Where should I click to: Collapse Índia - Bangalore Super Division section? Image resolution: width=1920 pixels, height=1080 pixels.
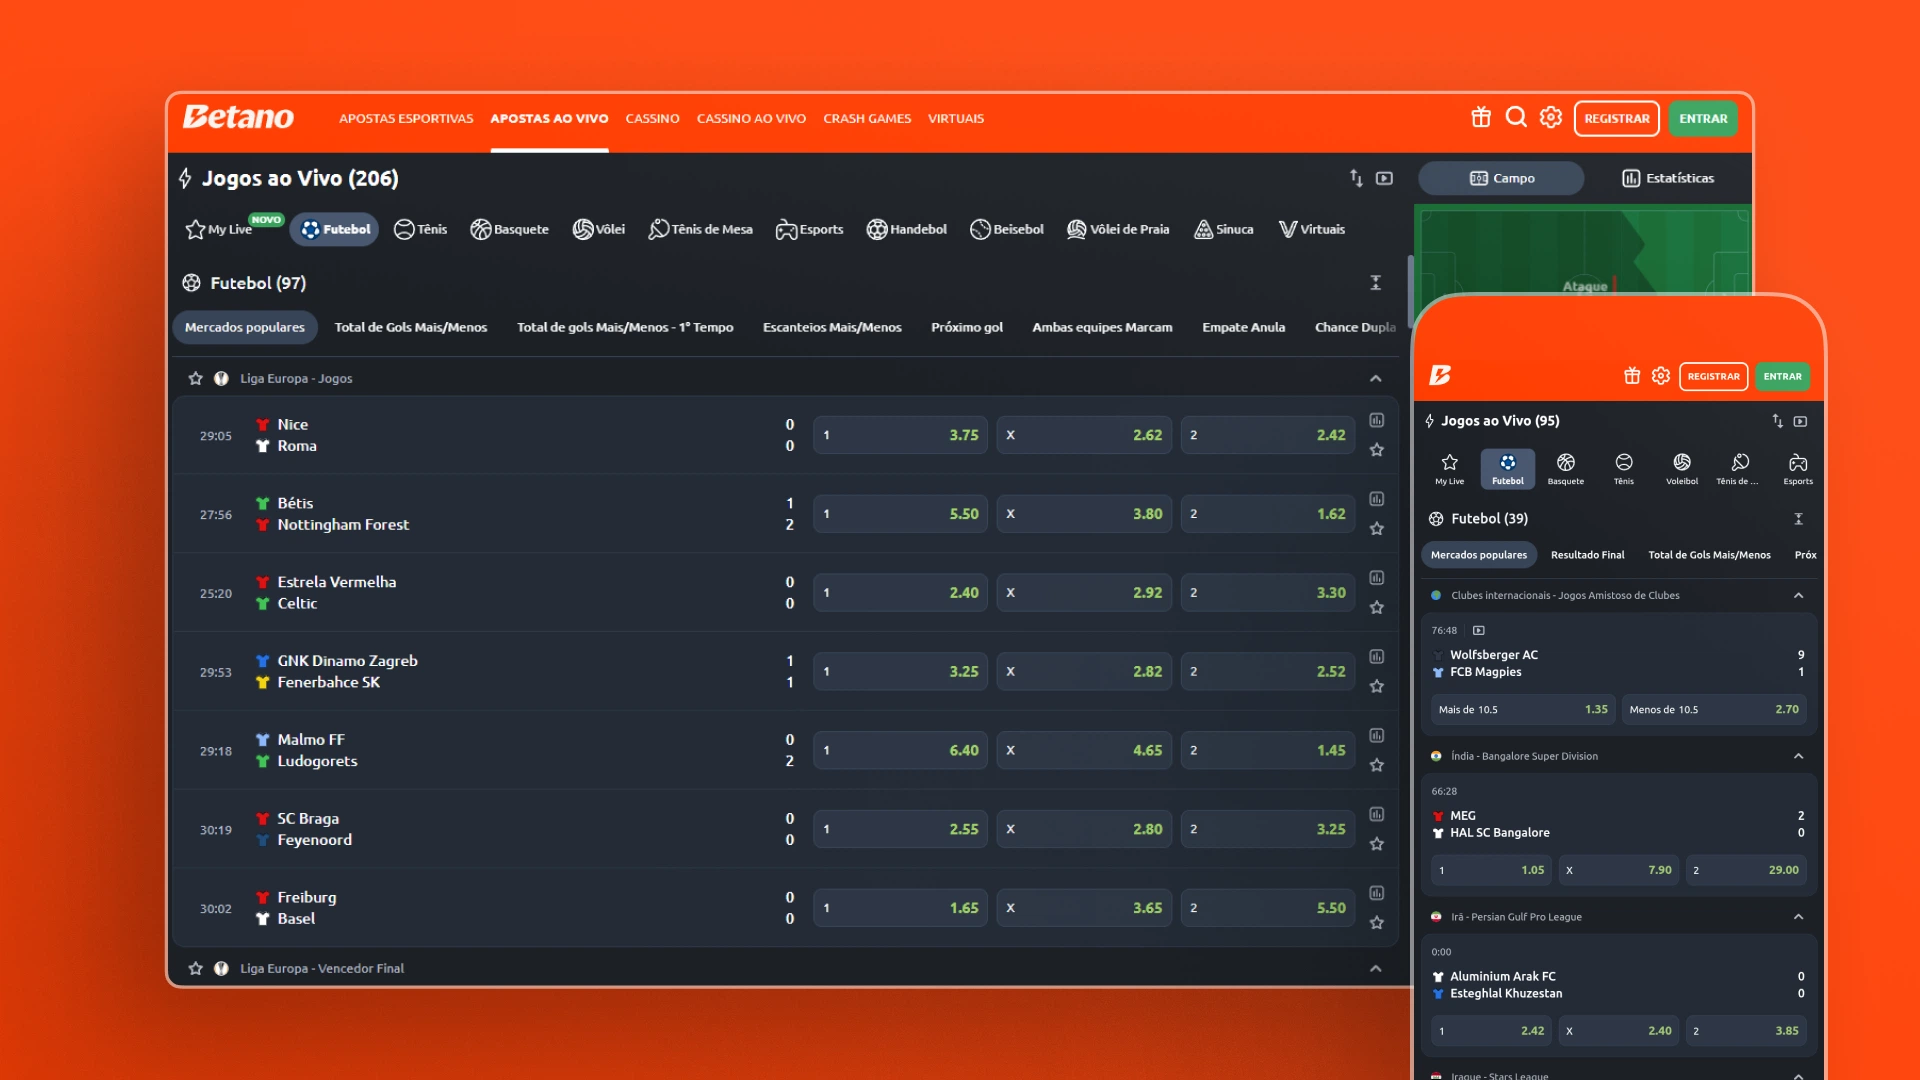[1798, 757]
